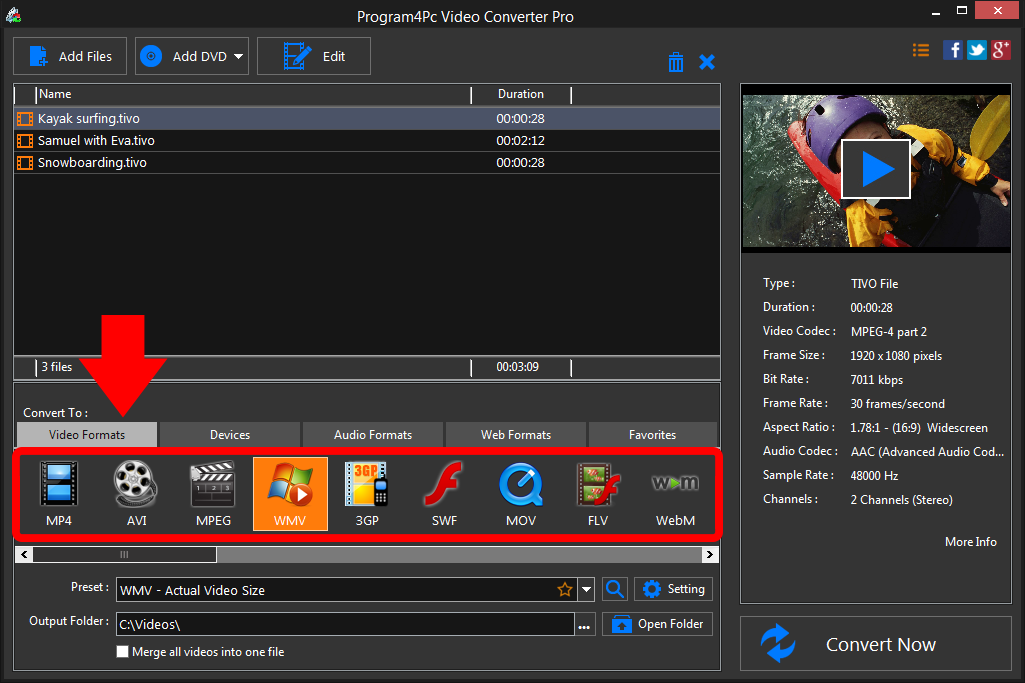Open the Google Plus icon
Image resolution: width=1025 pixels, height=683 pixels.
pos(1001,50)
